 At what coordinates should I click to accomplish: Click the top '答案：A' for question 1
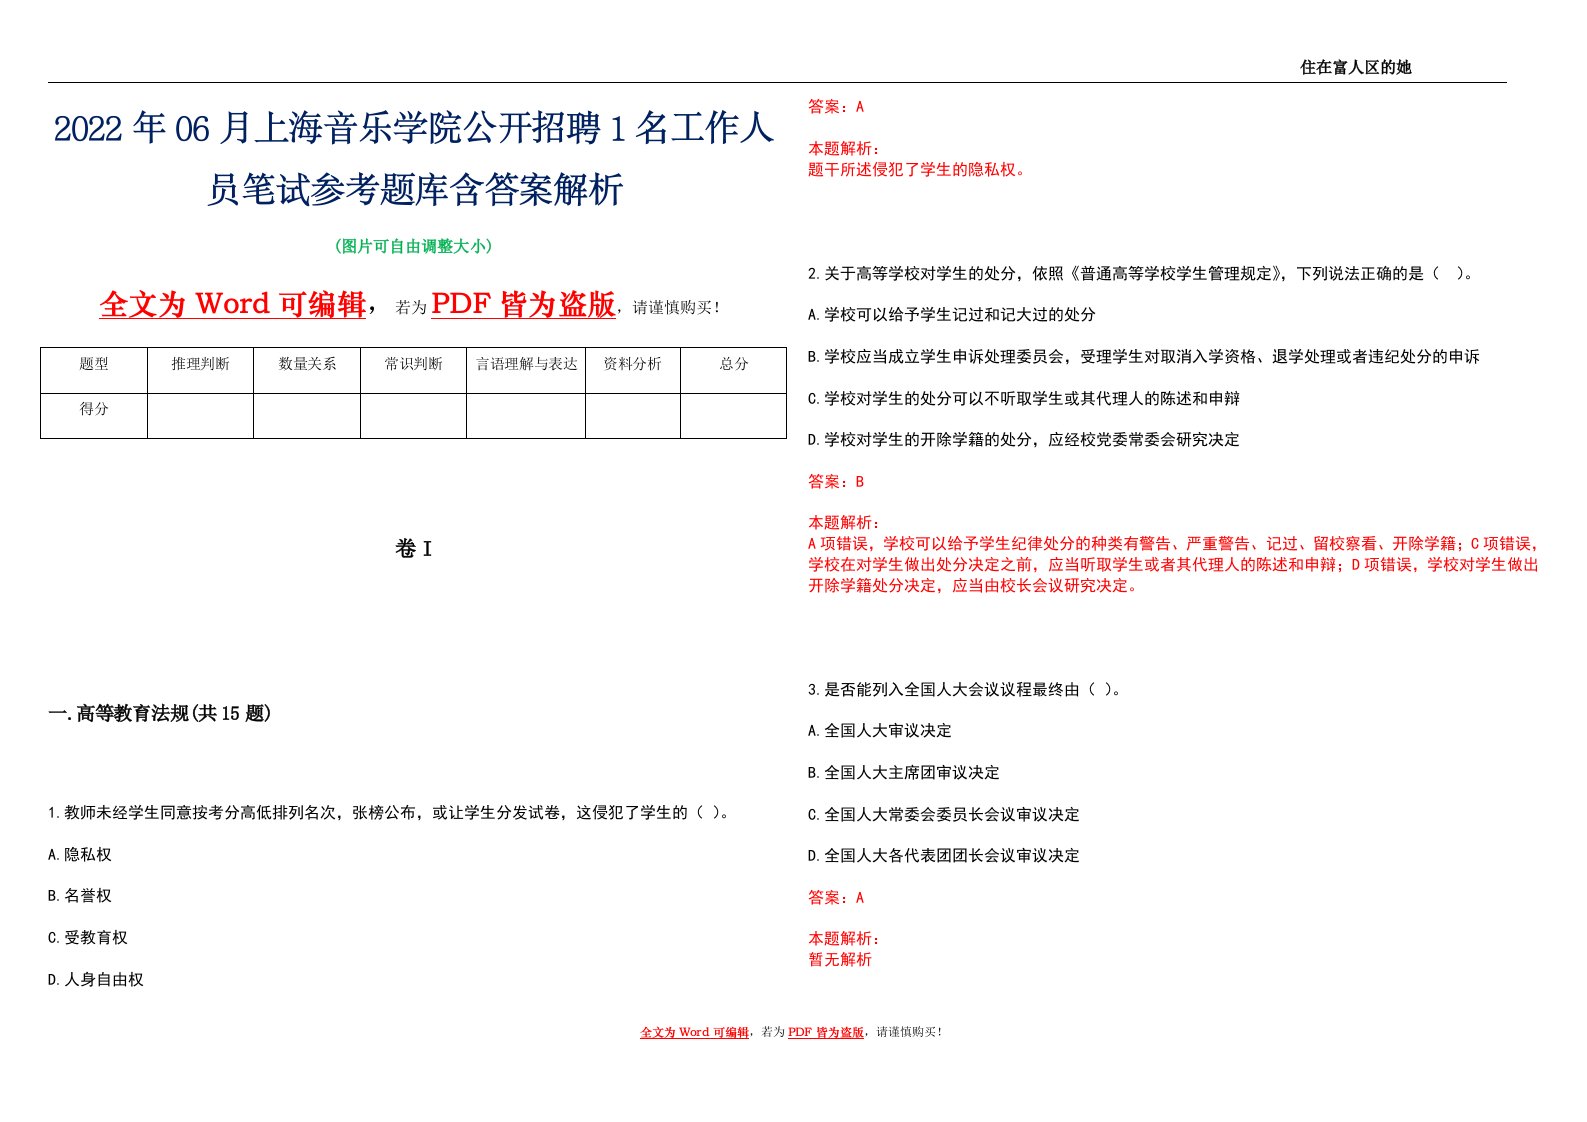pos(836,107)
